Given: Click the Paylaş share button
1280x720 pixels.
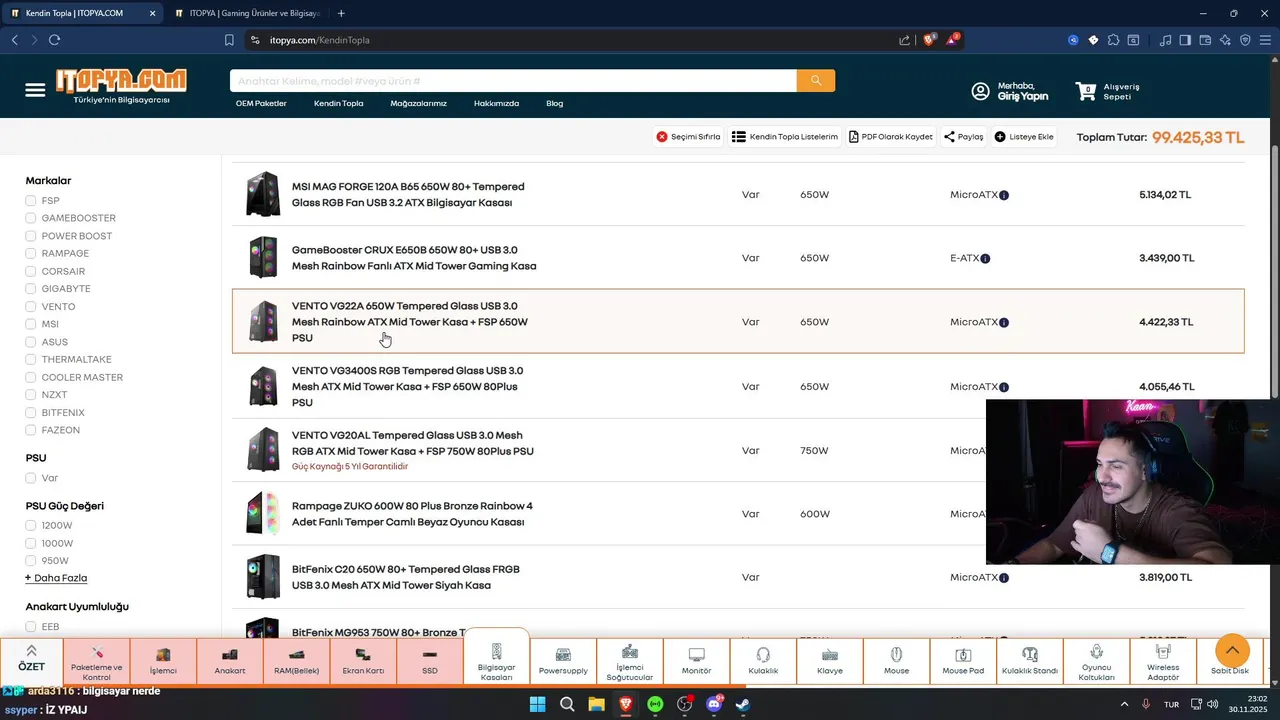Looking at the screenshot, I should pos(964,137).
